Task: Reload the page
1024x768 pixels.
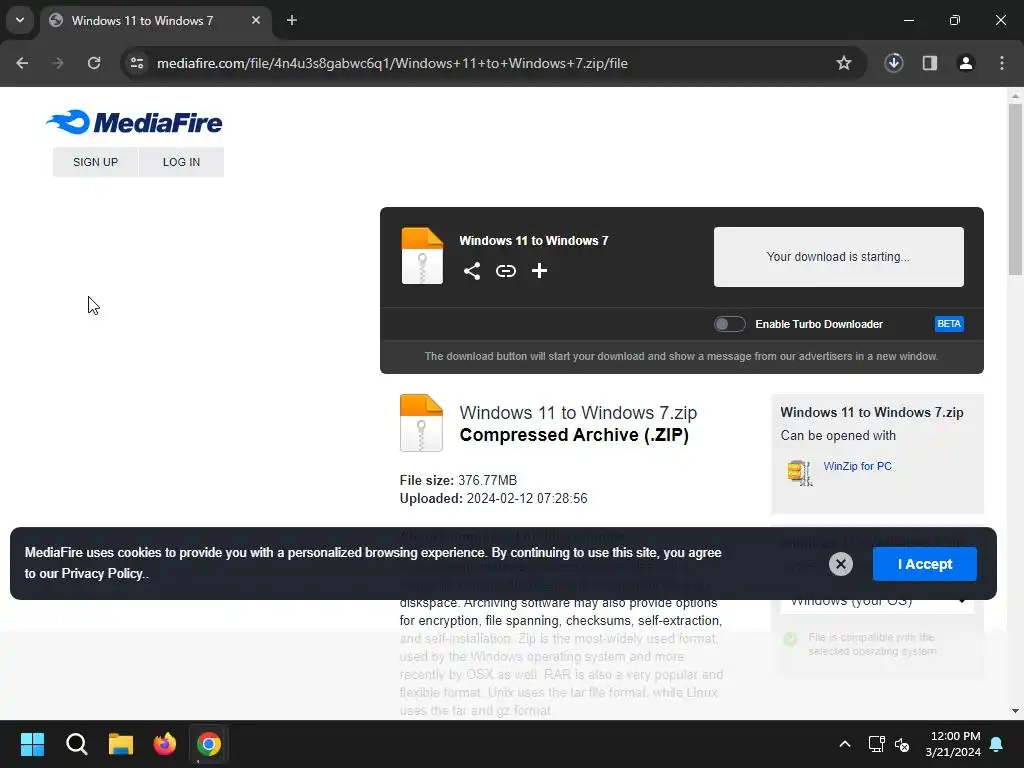Action: [x=94, y=63]
